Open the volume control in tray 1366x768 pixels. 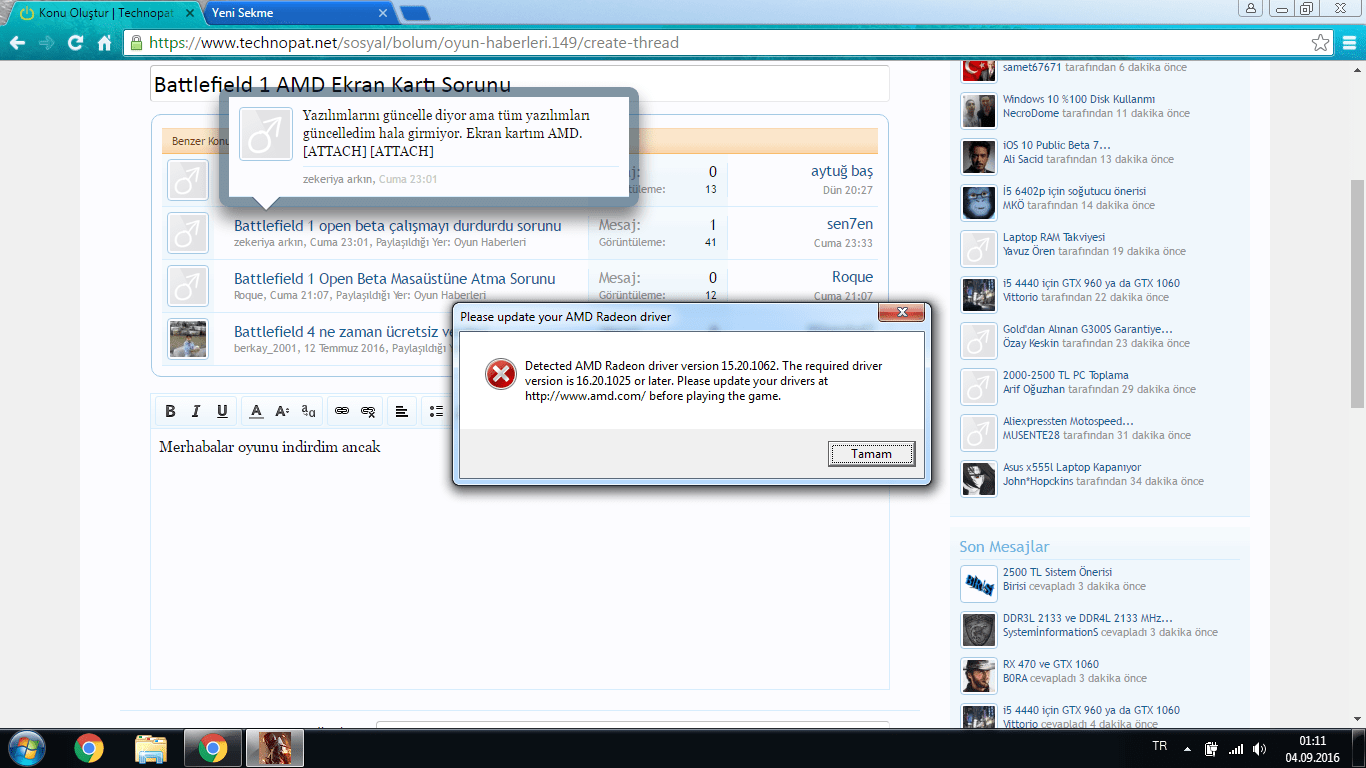pyautogui.click(x=1259, y=748)
